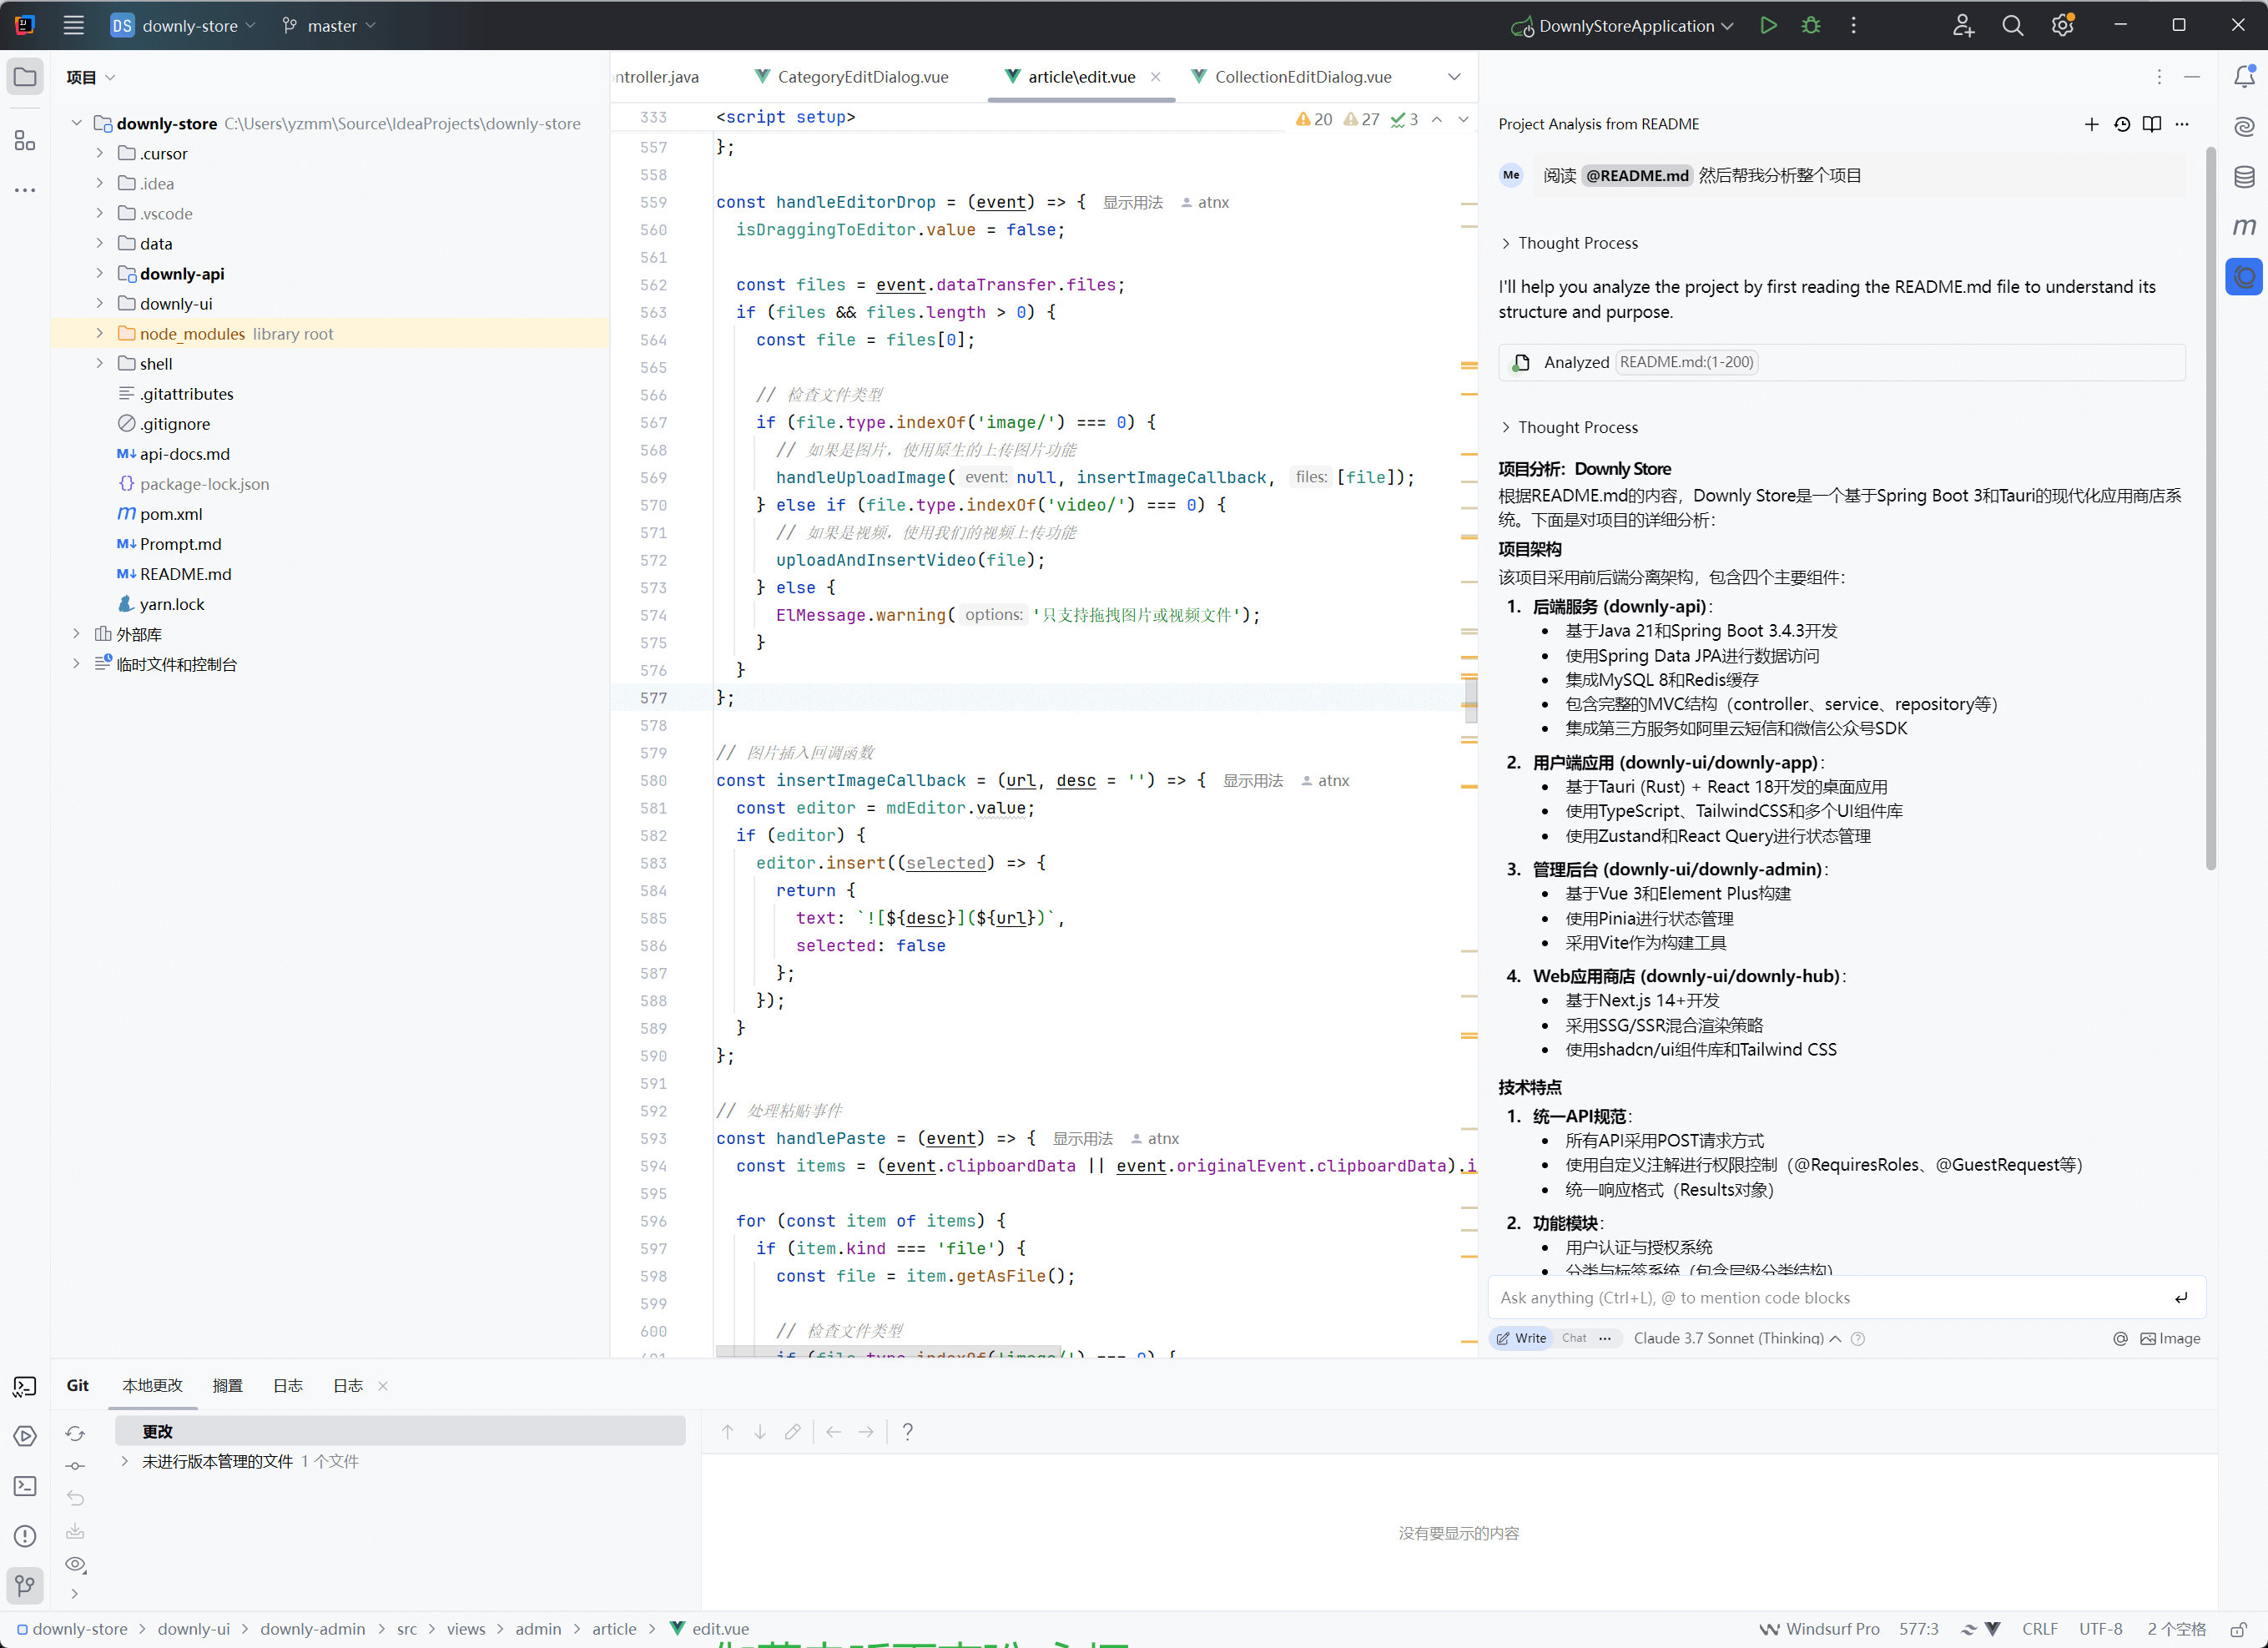
Task: Open the 搁置 tab in Git panel
Action: 227,1385
